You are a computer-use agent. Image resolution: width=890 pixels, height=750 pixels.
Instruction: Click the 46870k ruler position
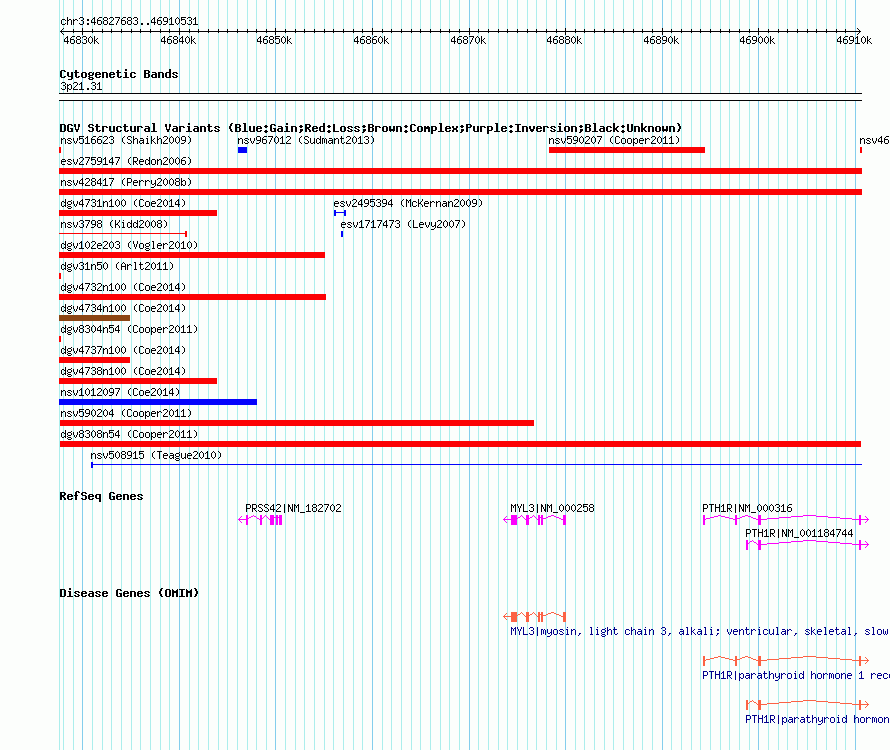coord(468,40)
